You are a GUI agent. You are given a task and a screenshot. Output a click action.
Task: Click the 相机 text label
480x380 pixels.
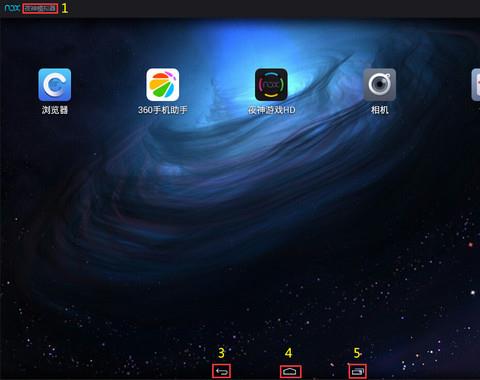pyautogui.click(x=380, y=110)
